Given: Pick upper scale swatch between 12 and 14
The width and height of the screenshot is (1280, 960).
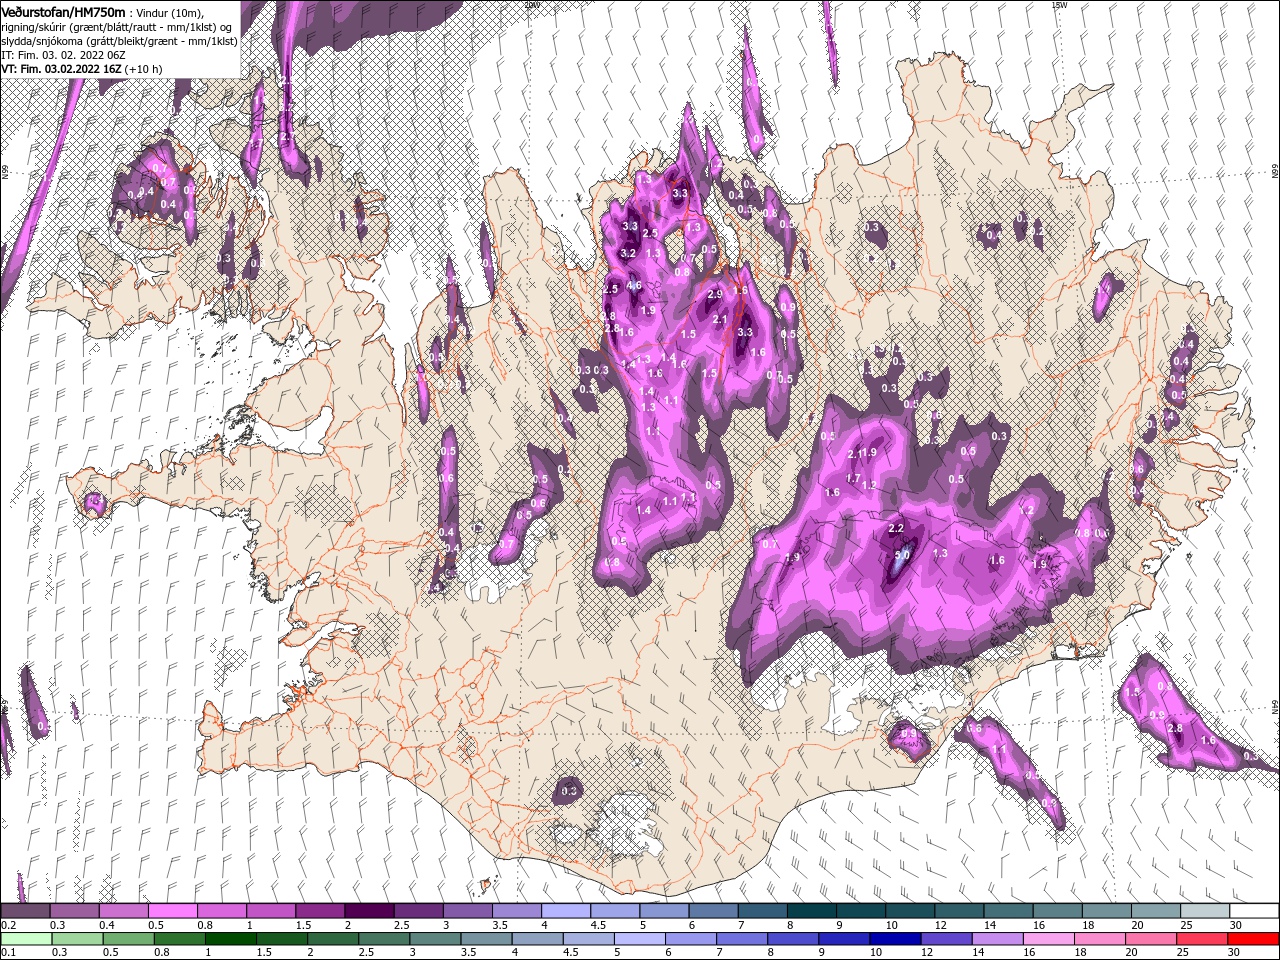Looking at the screenshot, I should (959, 911).
